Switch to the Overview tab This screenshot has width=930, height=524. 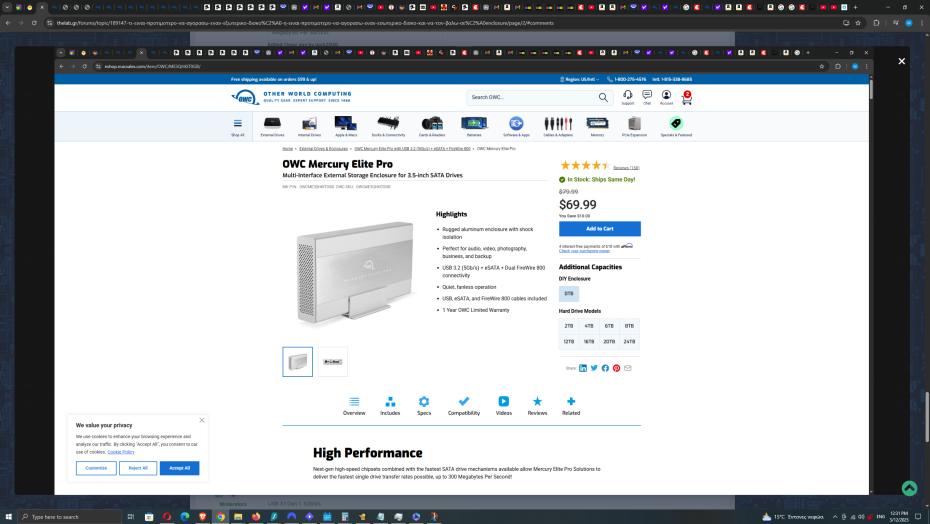coord(354,406)
